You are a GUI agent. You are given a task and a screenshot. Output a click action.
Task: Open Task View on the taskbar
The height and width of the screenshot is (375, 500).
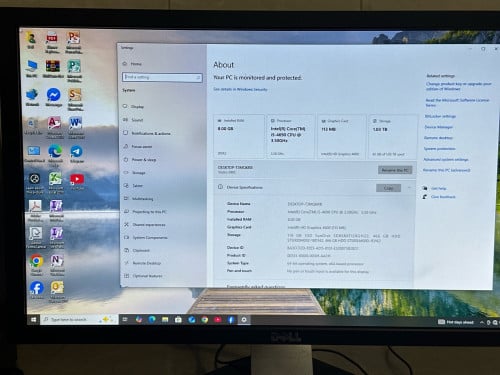pos(125,319)
